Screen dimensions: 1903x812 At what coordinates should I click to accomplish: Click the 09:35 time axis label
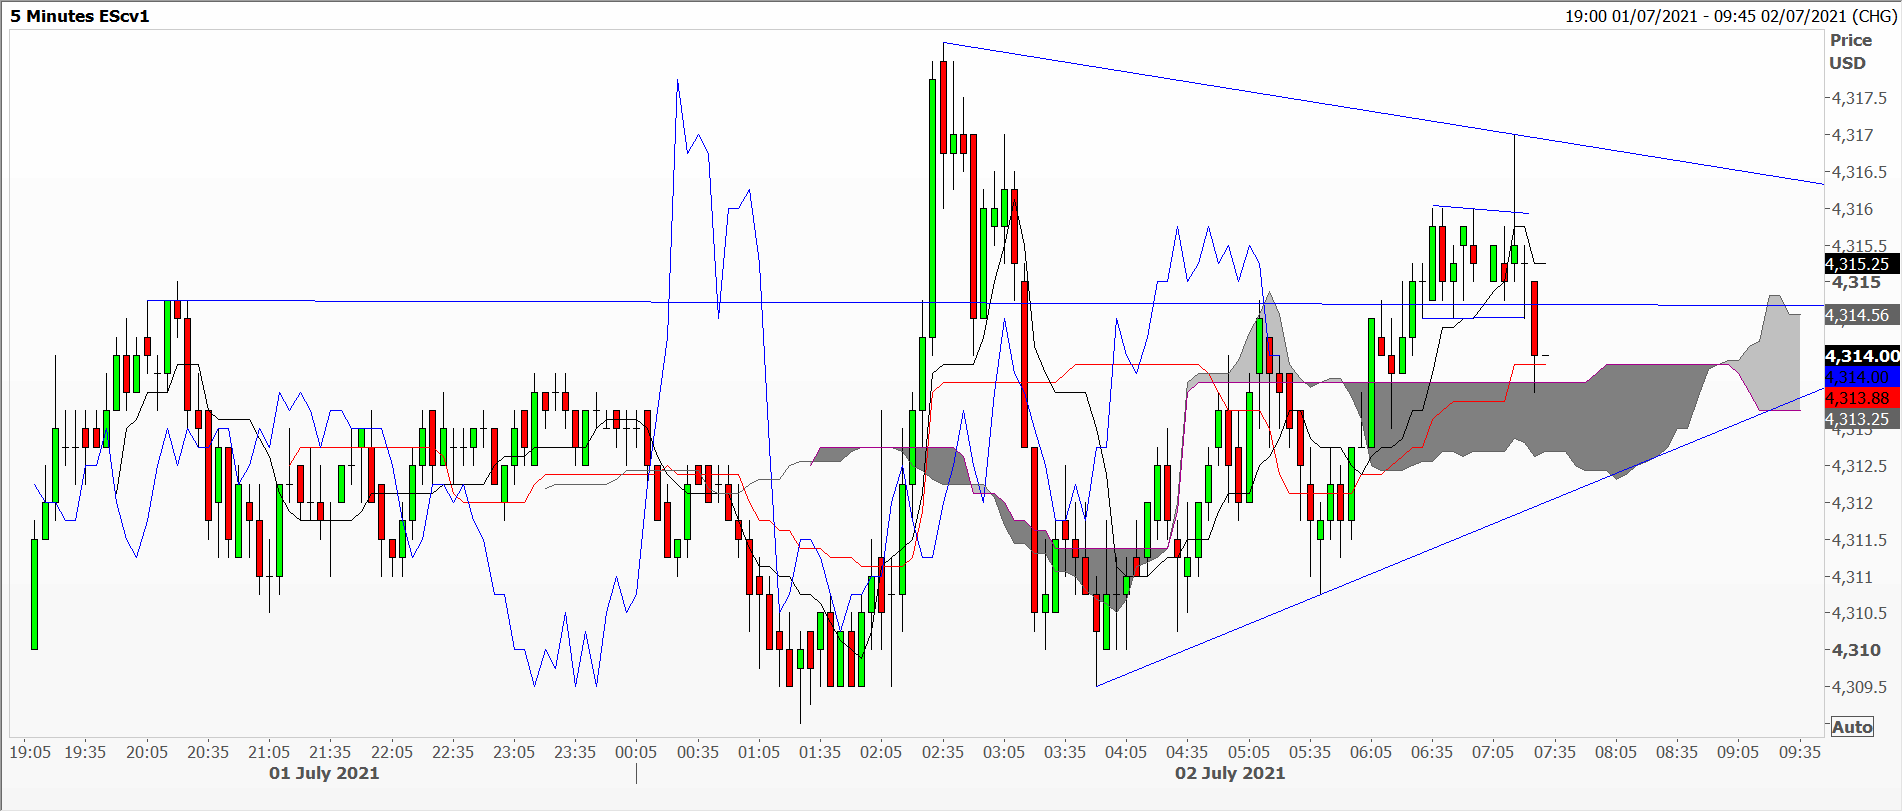[1800, 752]
